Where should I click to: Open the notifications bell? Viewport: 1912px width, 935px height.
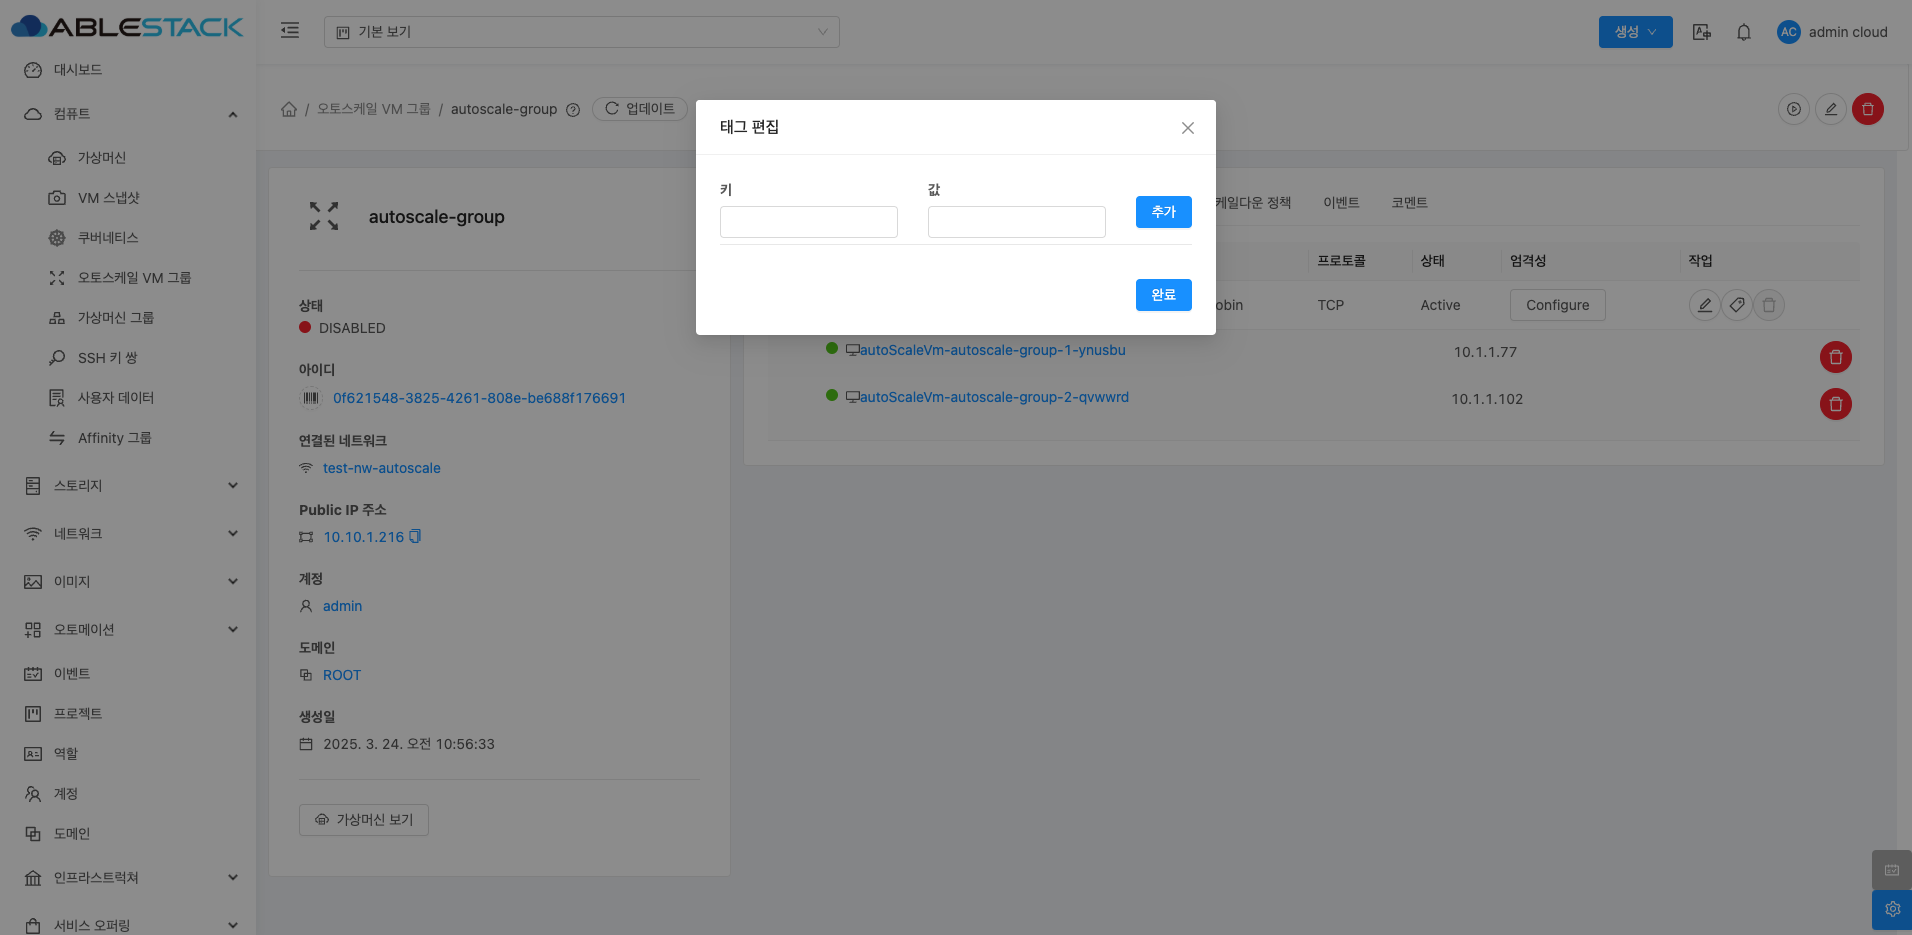(1744, 32)
